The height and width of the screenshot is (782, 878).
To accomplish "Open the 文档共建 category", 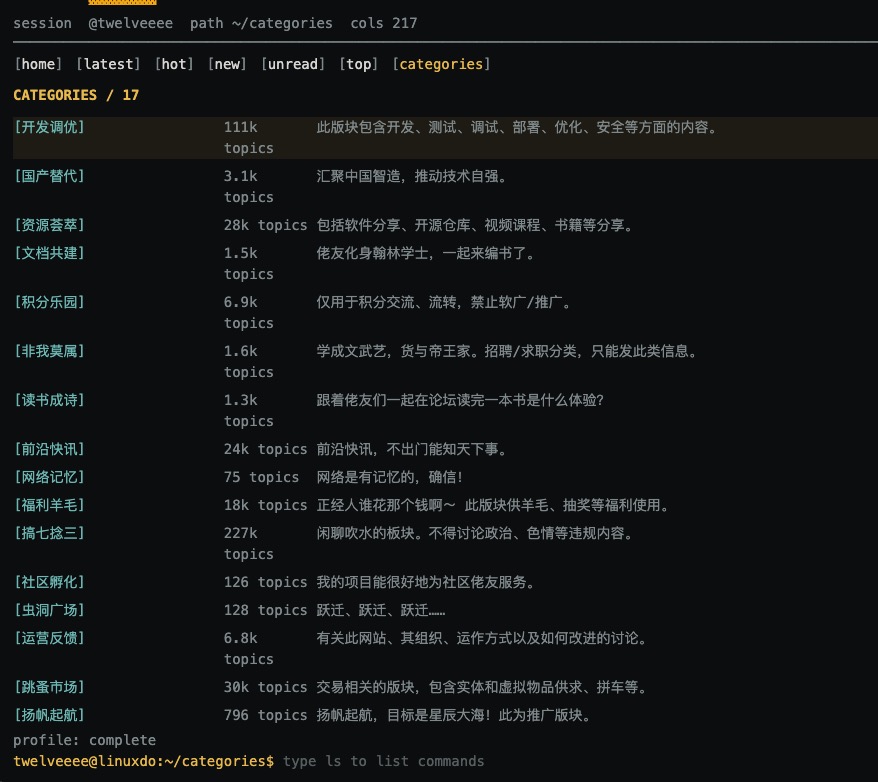I will (49, 253).
